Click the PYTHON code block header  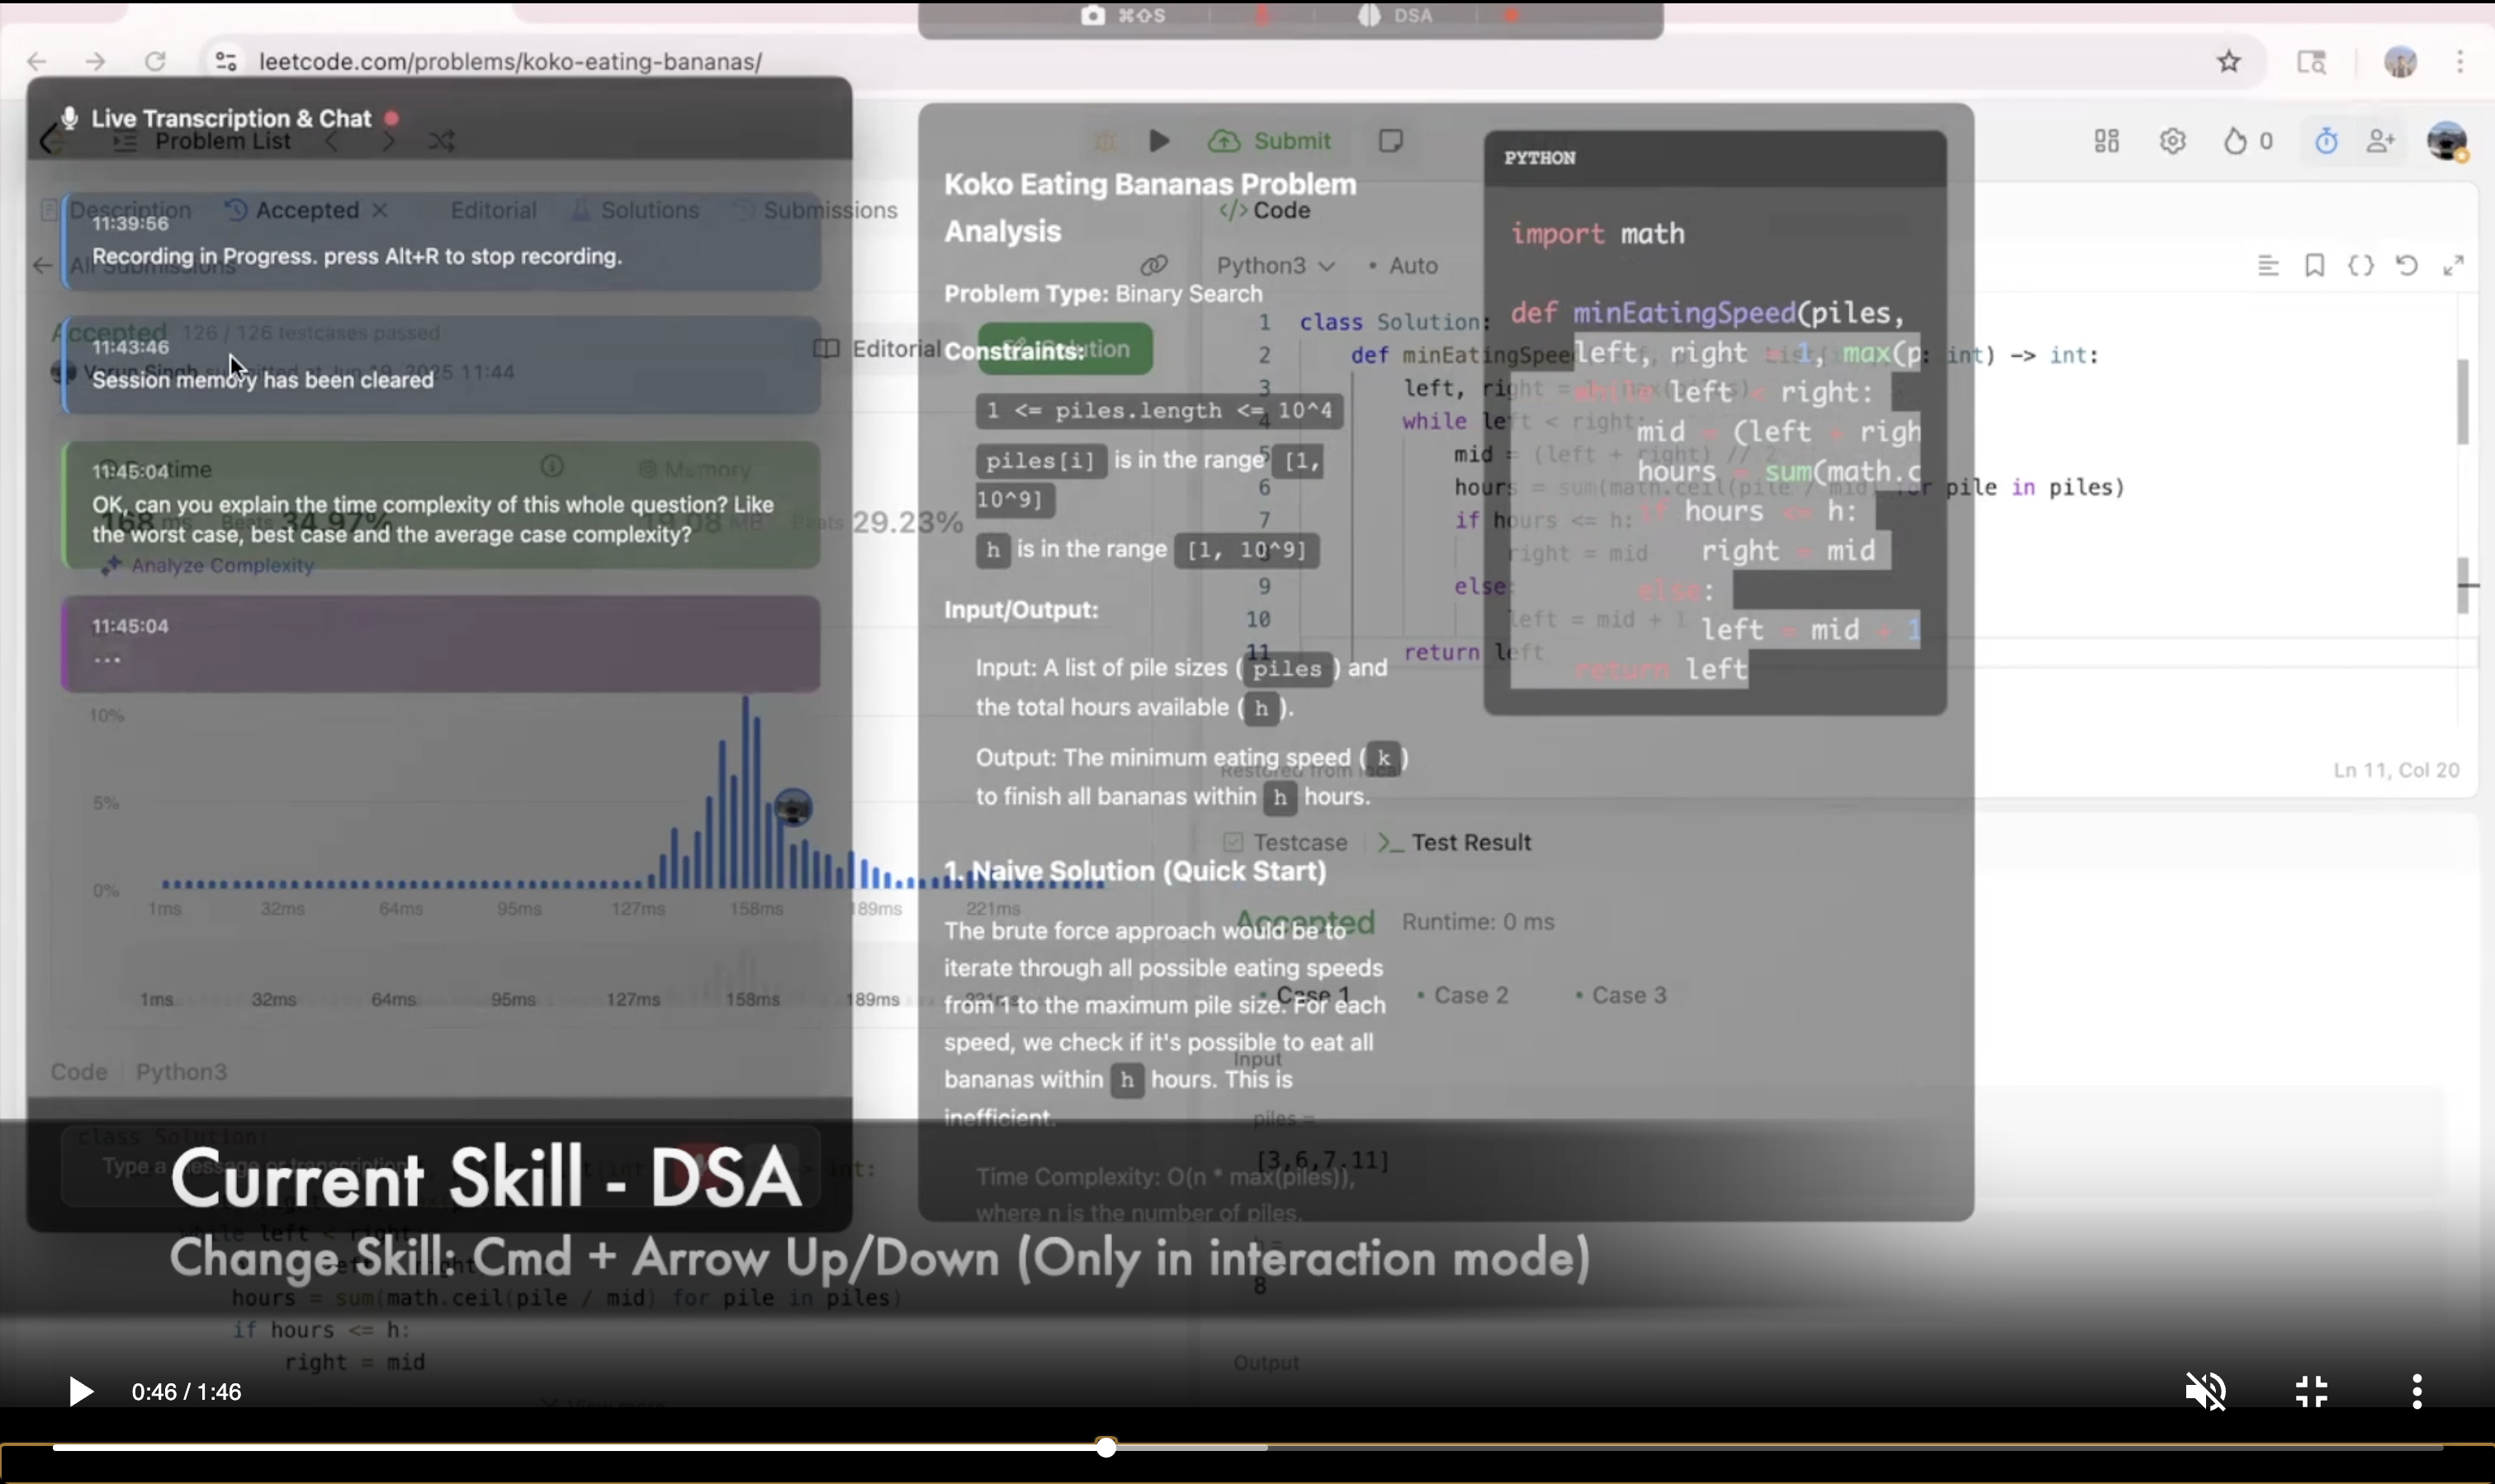tap(1715, 158)
